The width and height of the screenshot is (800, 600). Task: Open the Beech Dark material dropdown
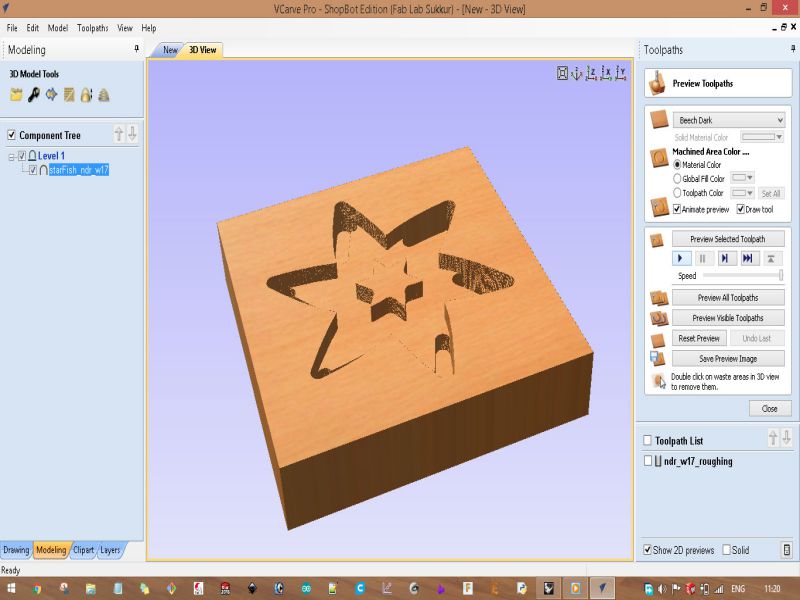[729, 120]
